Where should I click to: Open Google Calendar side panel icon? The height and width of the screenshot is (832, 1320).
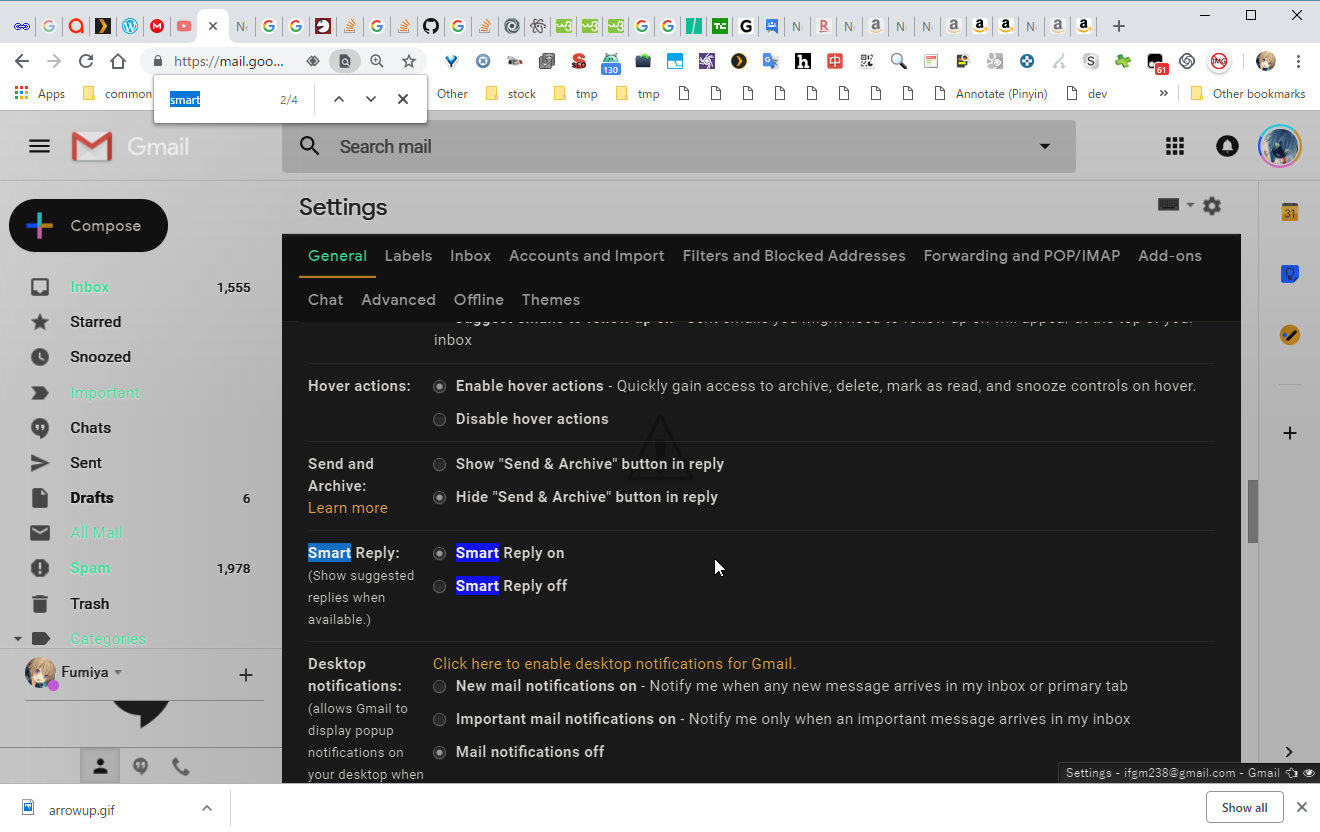[x=1290, y=213]
